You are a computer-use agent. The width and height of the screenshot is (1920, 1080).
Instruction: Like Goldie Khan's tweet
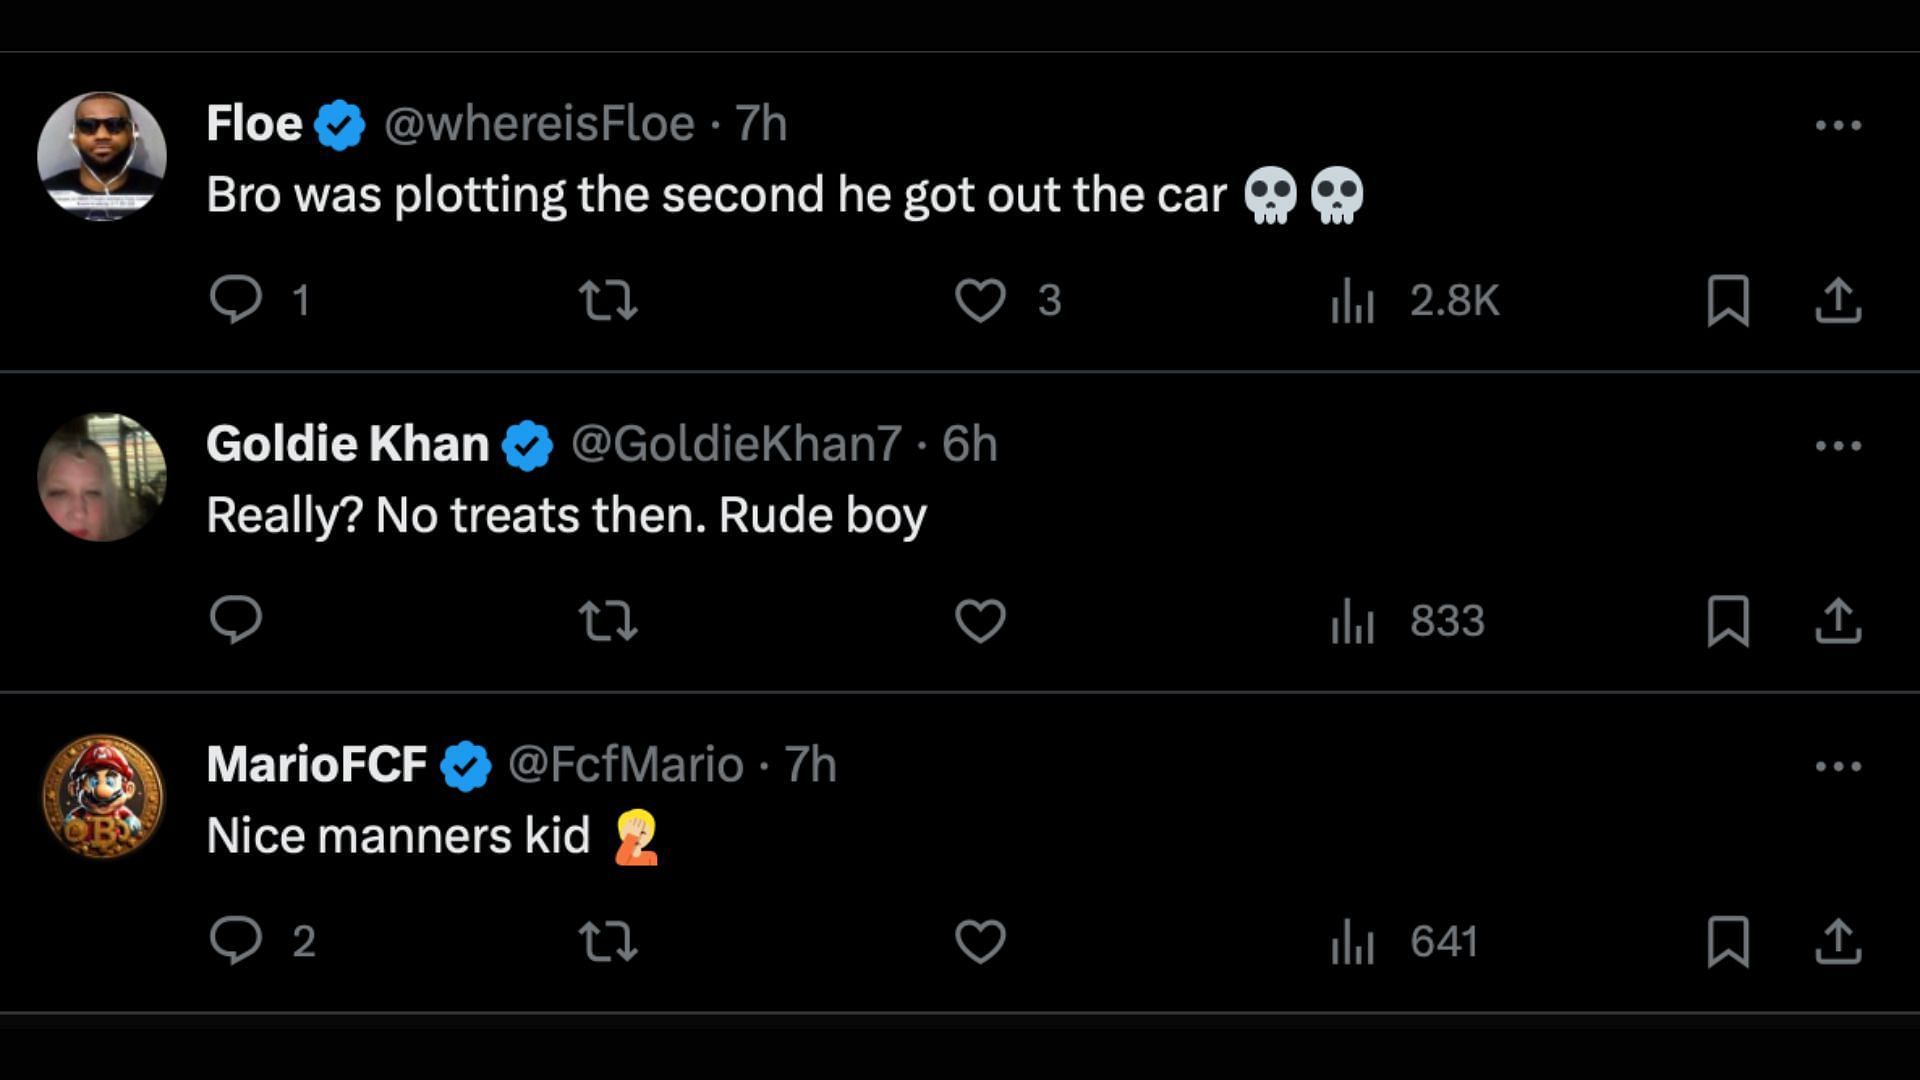(x=980, y=620)
